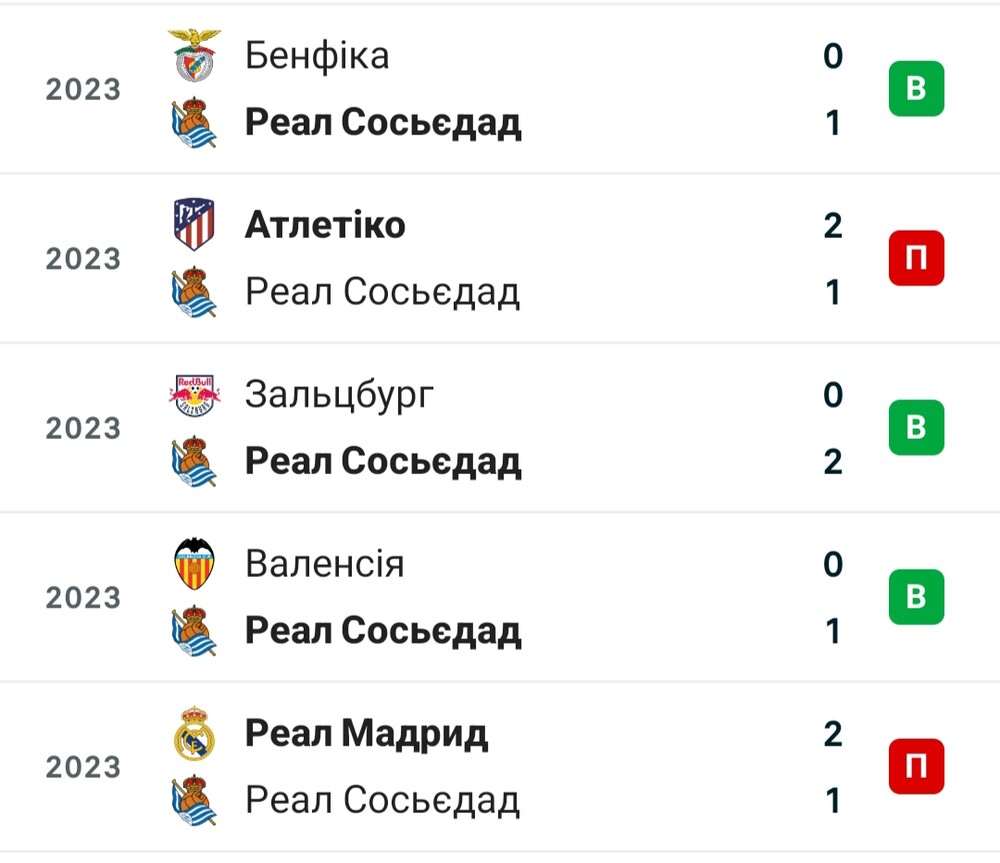Click Real Sociedad crest under Real Madrid
The image size is (1000, 863).
[195, 800]
